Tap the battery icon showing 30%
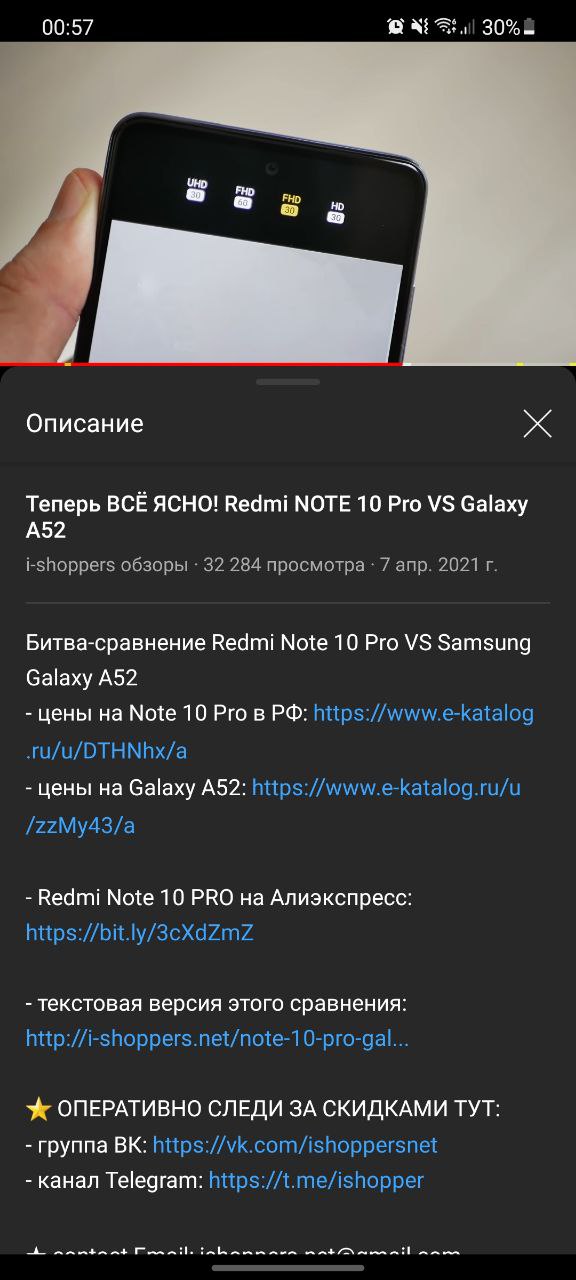 coord(529,27)
